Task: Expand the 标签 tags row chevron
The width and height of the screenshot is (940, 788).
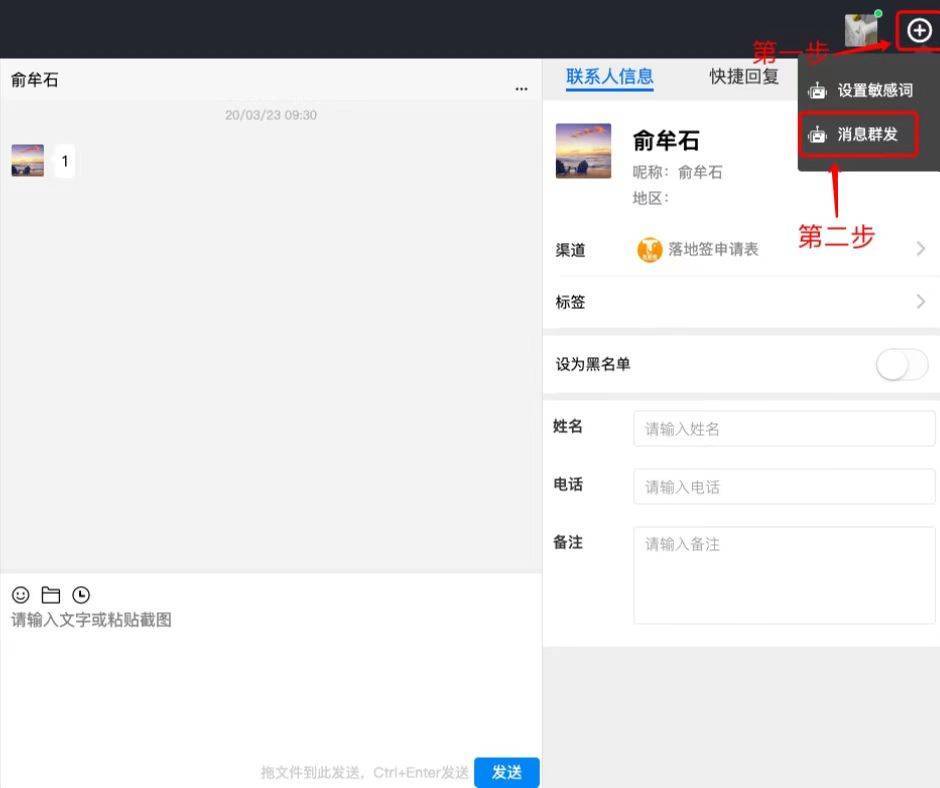Action: pyautogui.click(x=920, y=301)
